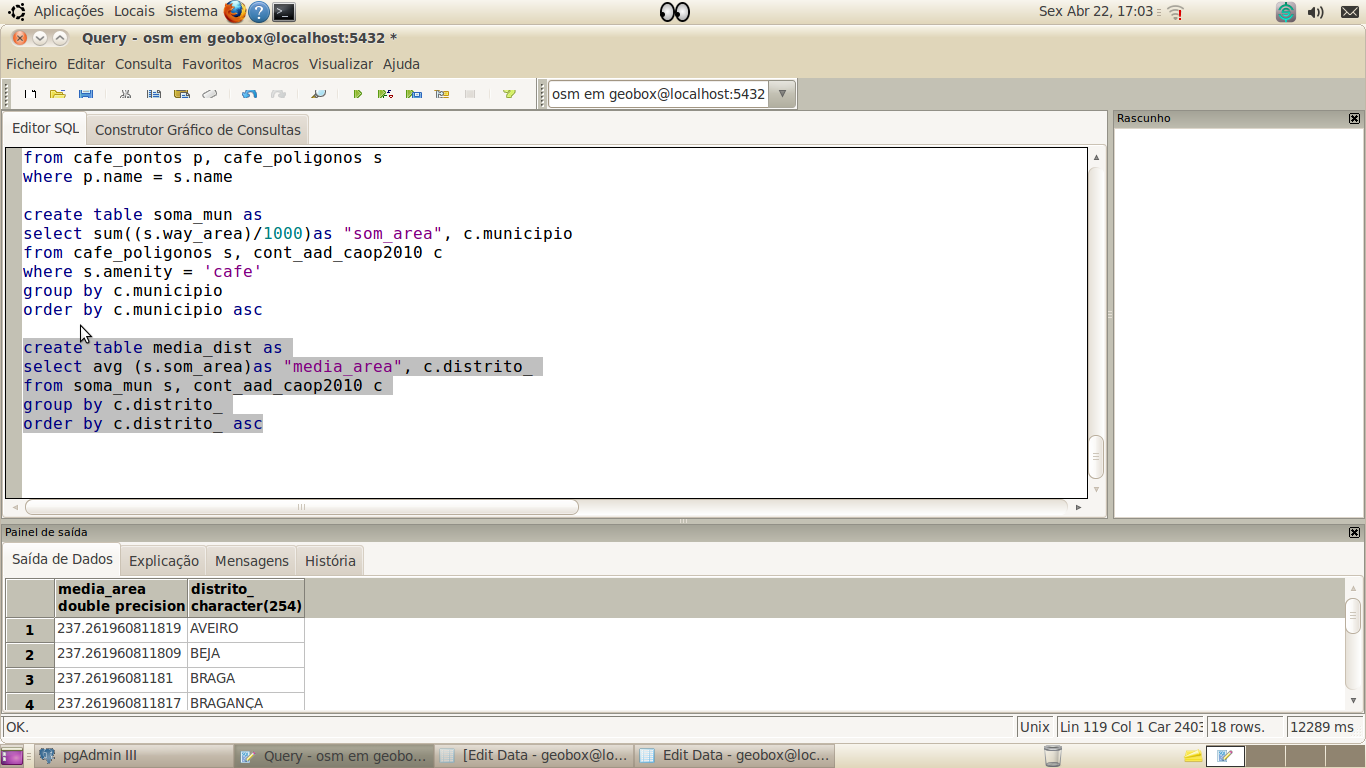The image size is (1366, 768).
Task: Select the Saída de Dados tab
Action: click(62, 559)
